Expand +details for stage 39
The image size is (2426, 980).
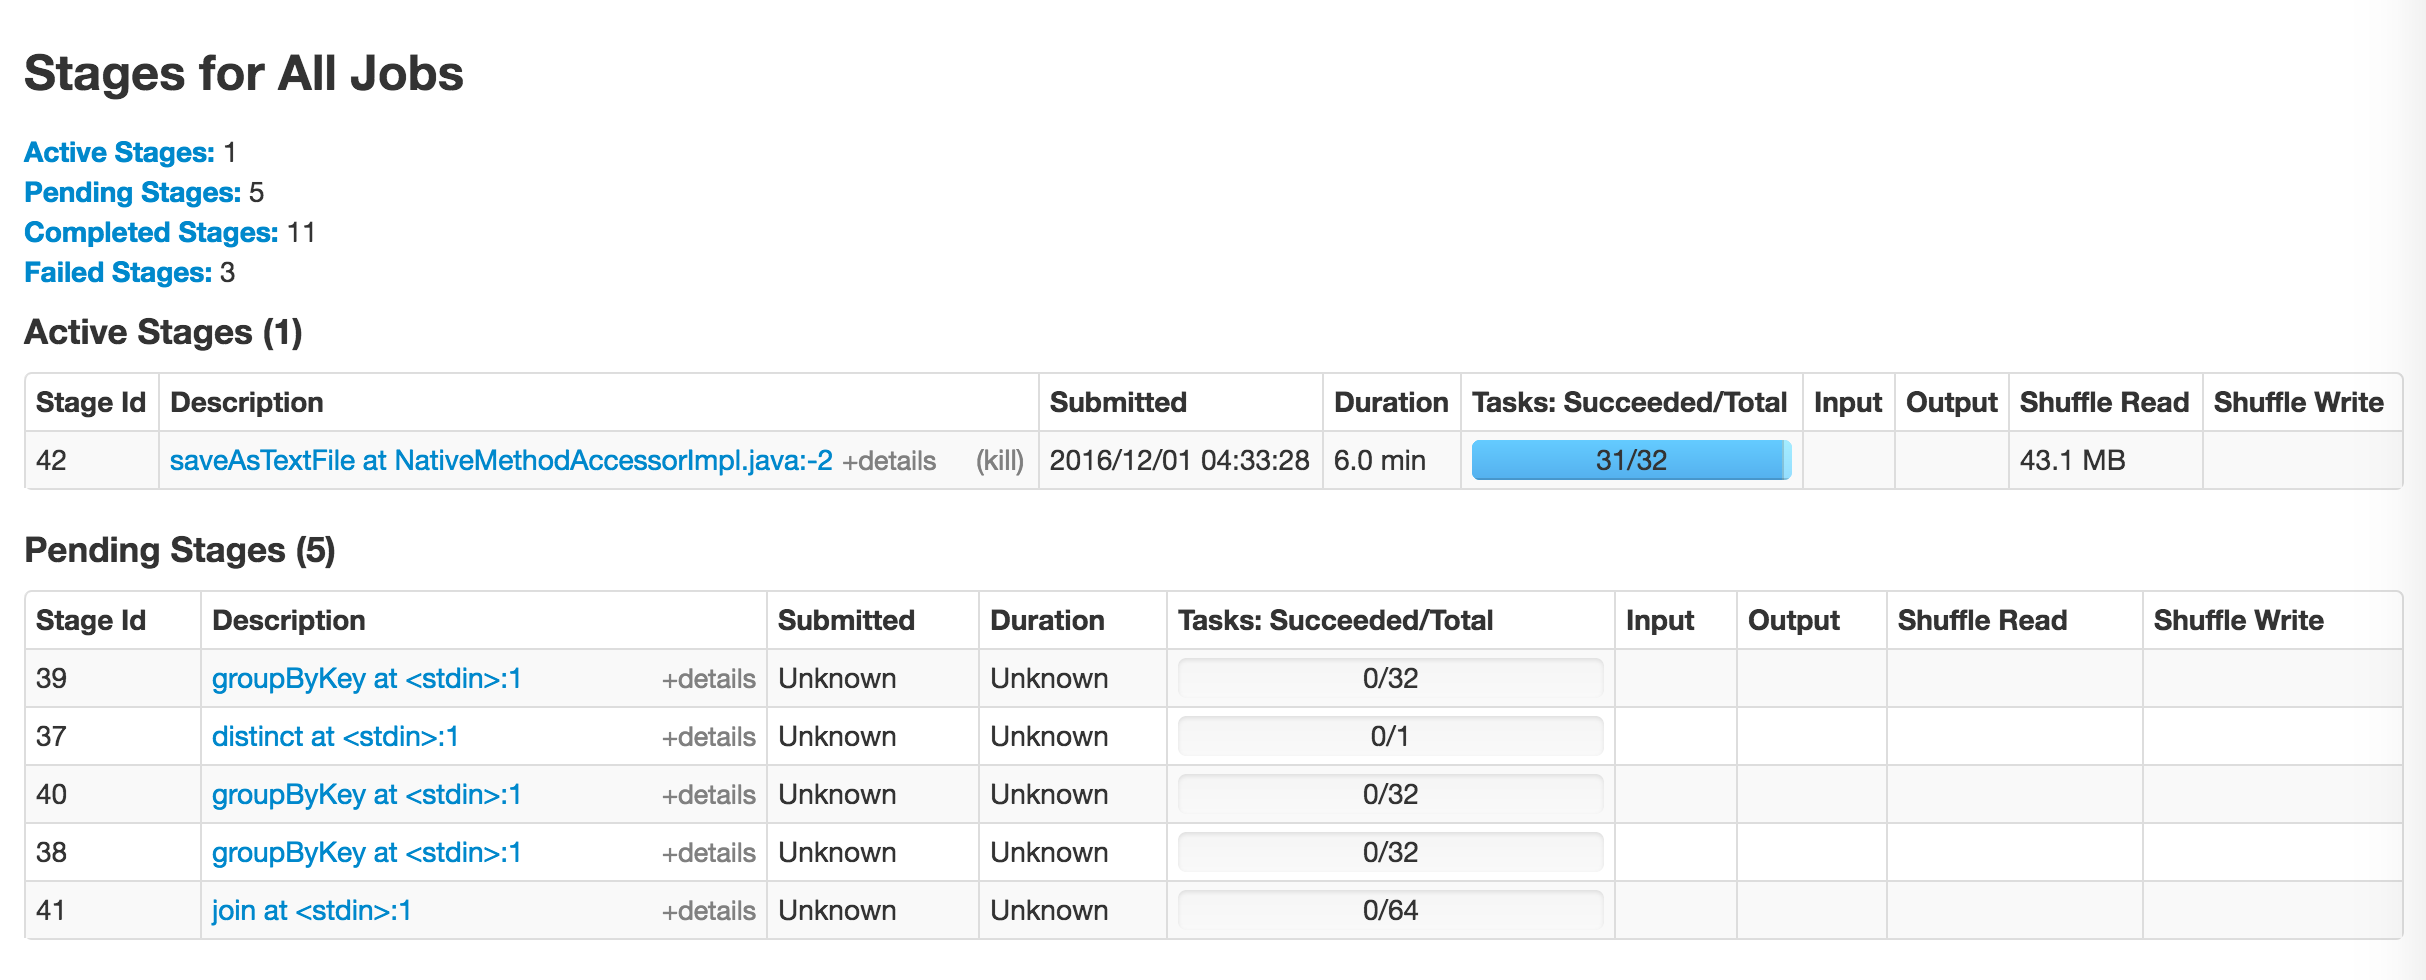click(x=708, y=679)
